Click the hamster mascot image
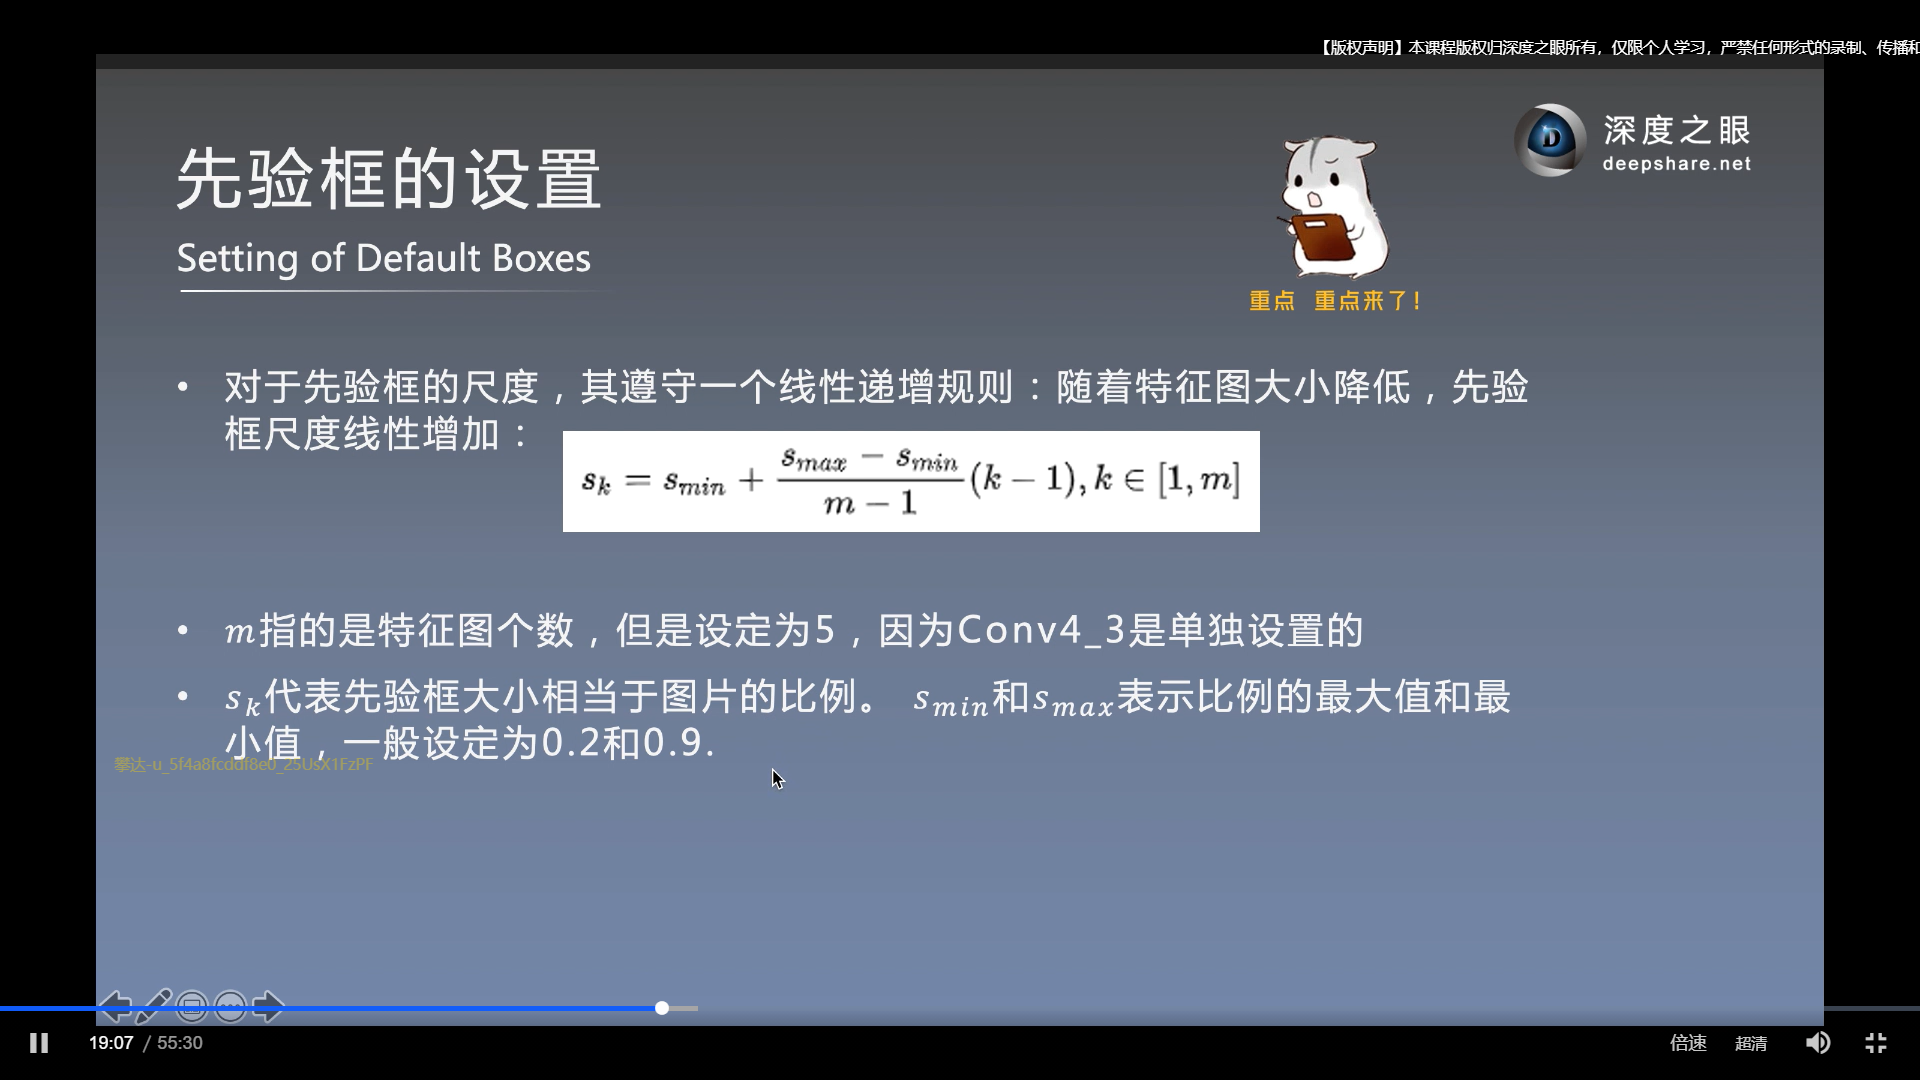The image size is (1920, 1080). point(1335,208)
